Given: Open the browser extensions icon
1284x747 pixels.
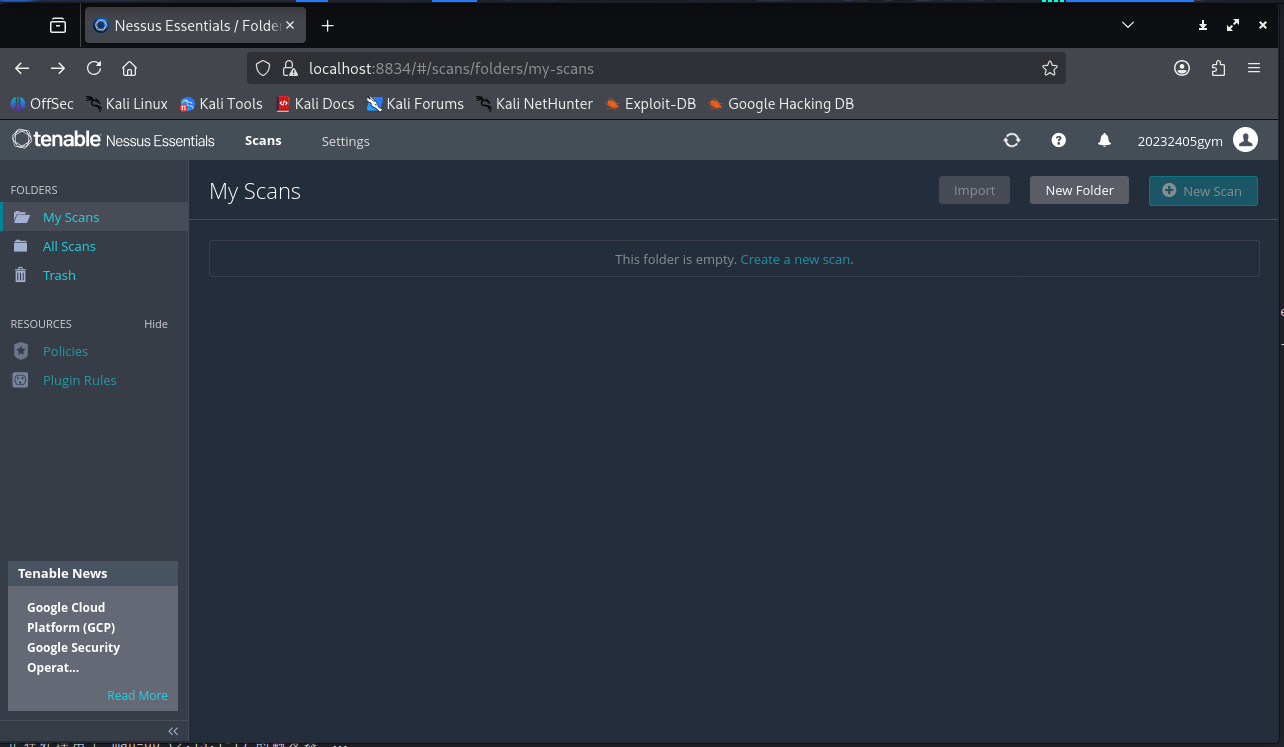Looking at the screenshot, I should [x=1218, y=68].
